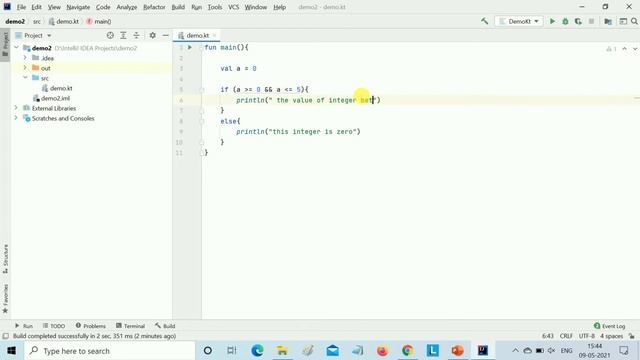Open Project Structure icon in toolbar
This screenshot has width=640, height=360.
pyautogui.click(x=608, y=21)
